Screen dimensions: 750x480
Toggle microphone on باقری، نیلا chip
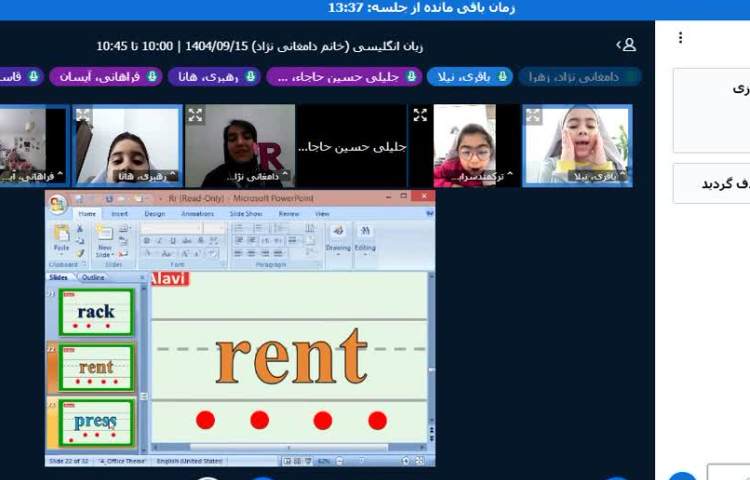[x=503, y=77]
